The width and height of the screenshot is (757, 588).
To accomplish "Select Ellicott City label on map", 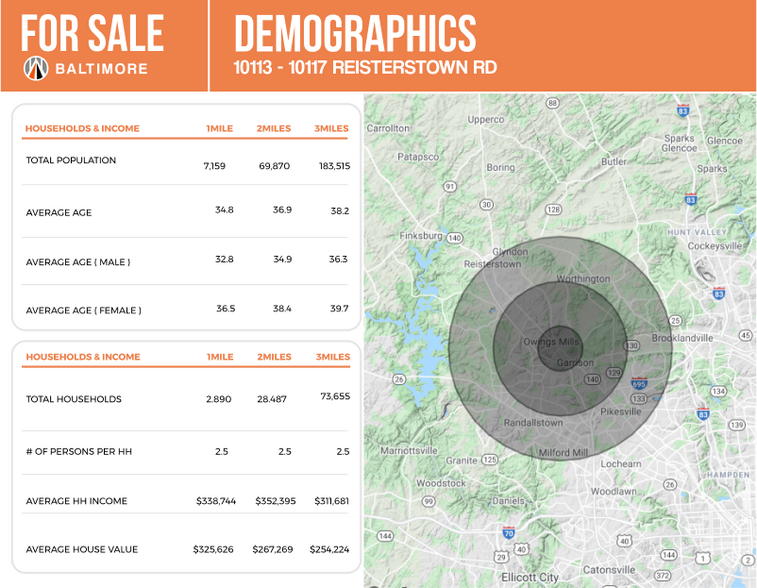I will click(529, 577).
